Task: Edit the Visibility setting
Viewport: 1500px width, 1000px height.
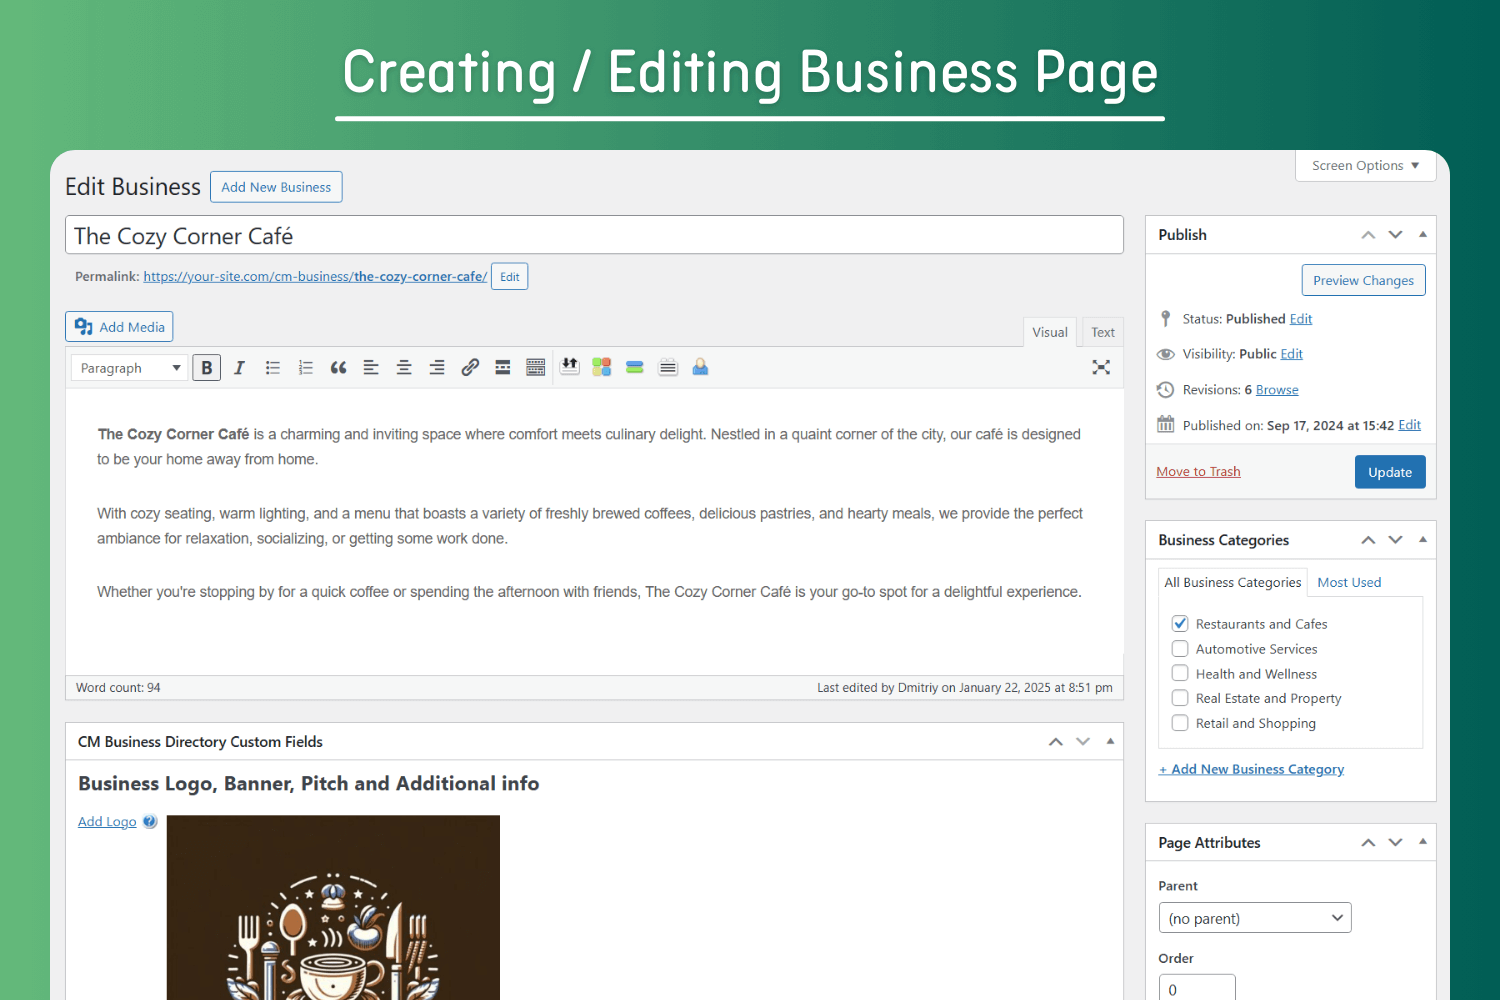Action: point(1292,354)
